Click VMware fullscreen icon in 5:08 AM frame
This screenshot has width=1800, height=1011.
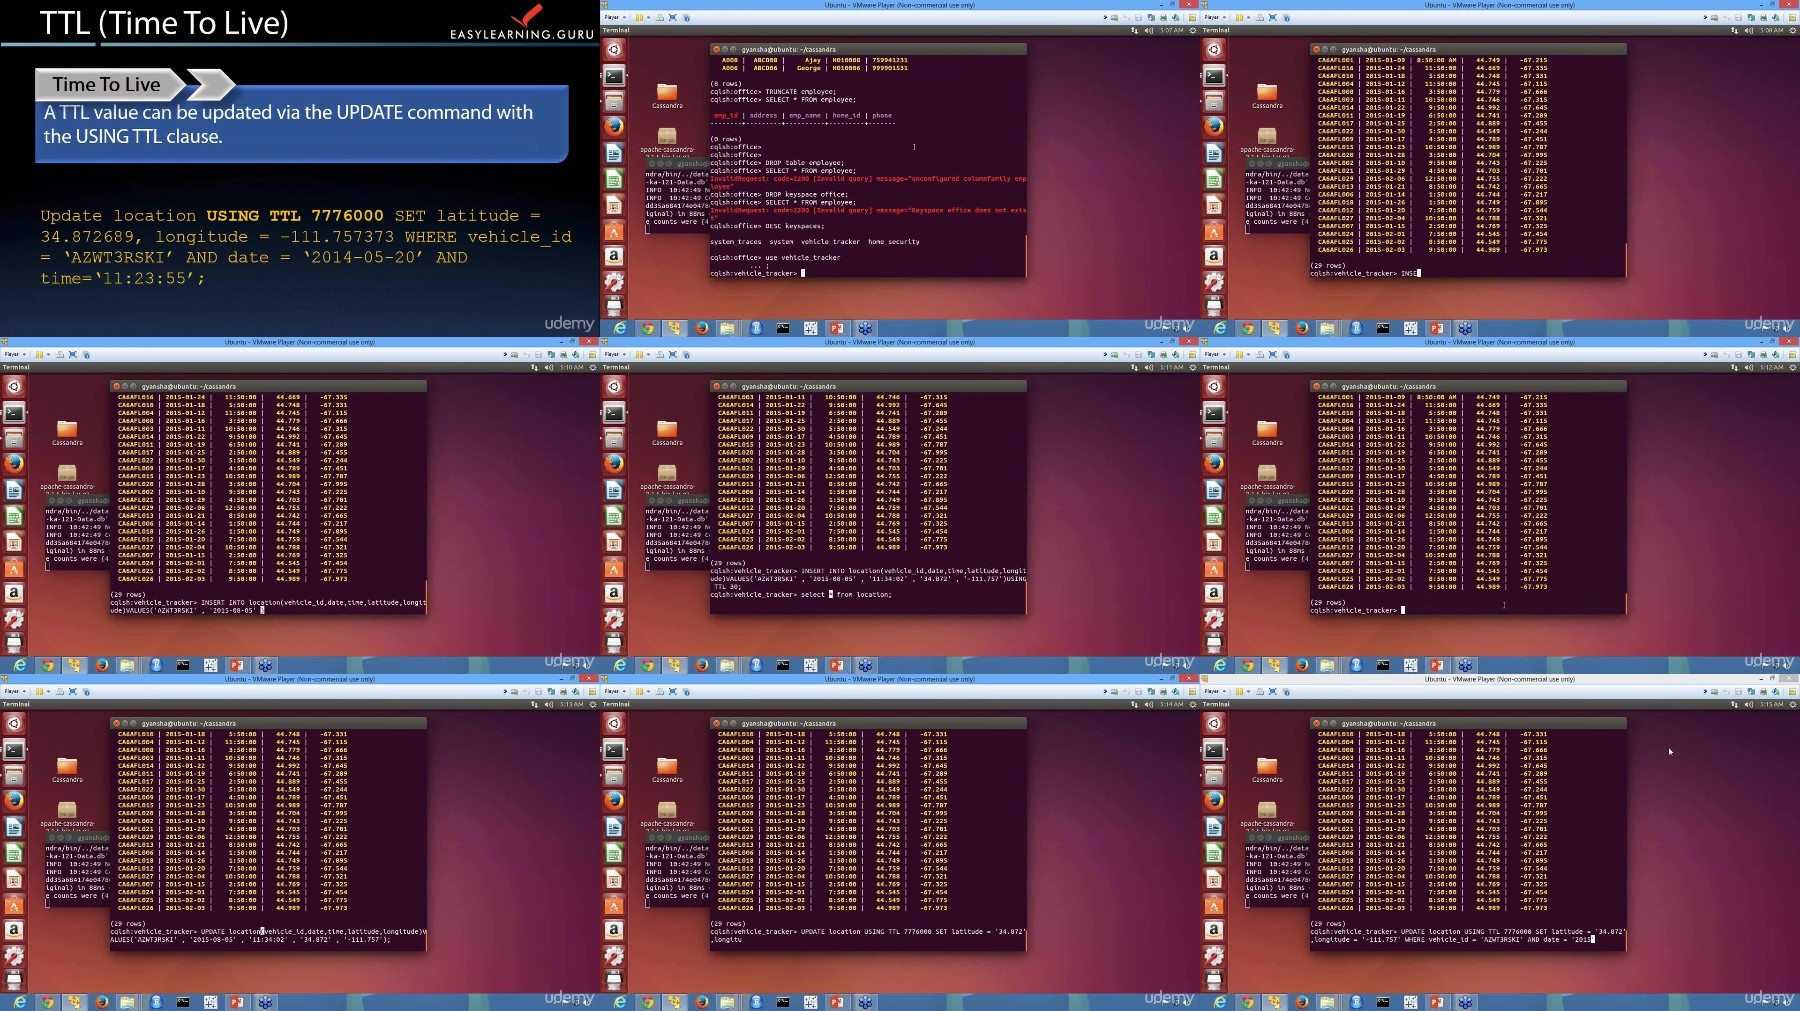(1272, 17)
